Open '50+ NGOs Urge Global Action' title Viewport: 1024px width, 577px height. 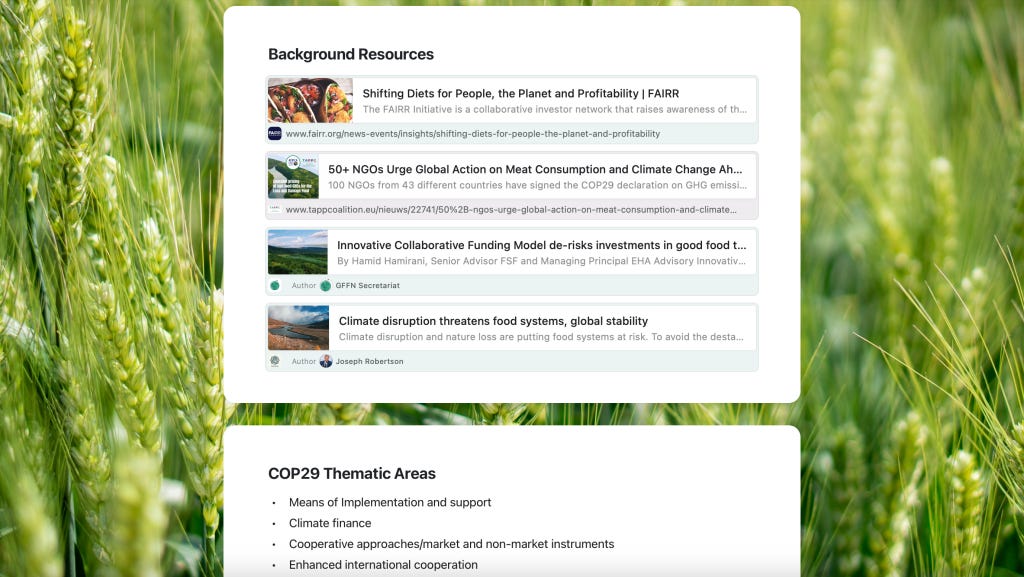coord(535,169)
